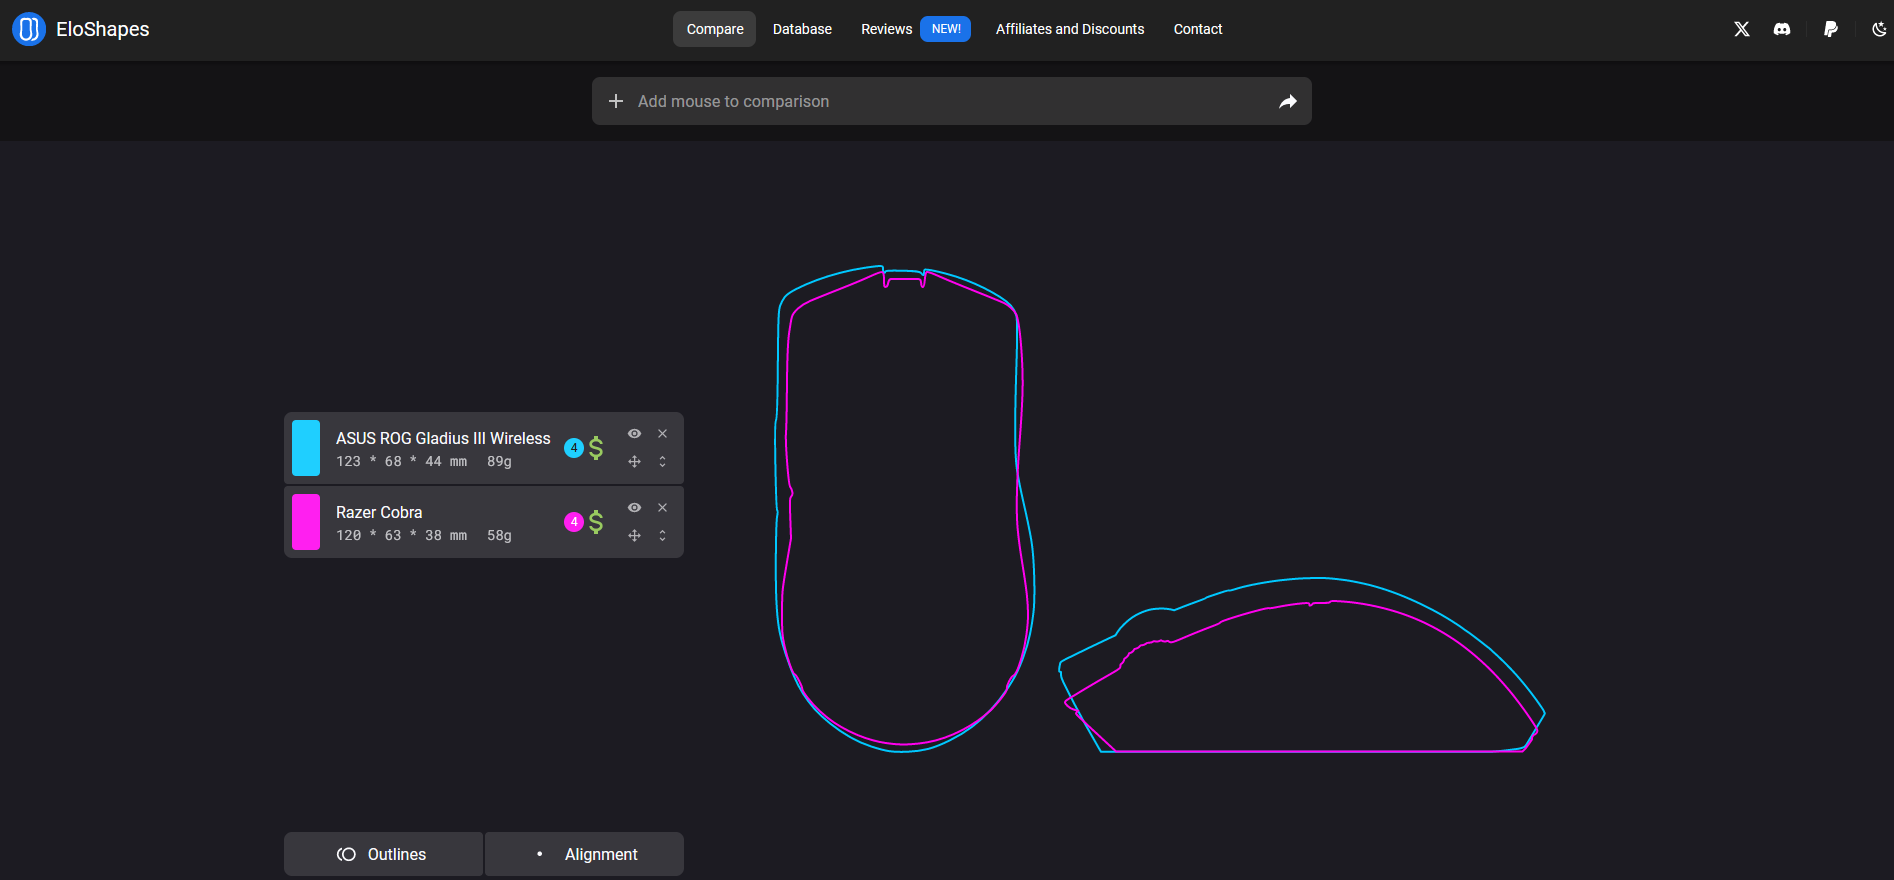Click the 123 * 68 * 44 mm dimensions

(401, 462)
